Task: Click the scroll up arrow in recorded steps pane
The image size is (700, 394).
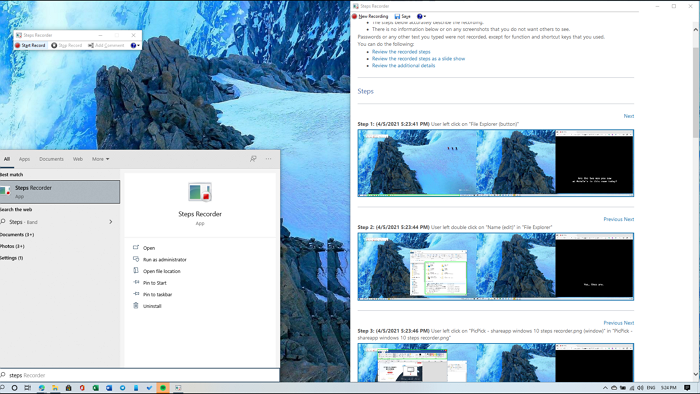Action: point(696,29)
